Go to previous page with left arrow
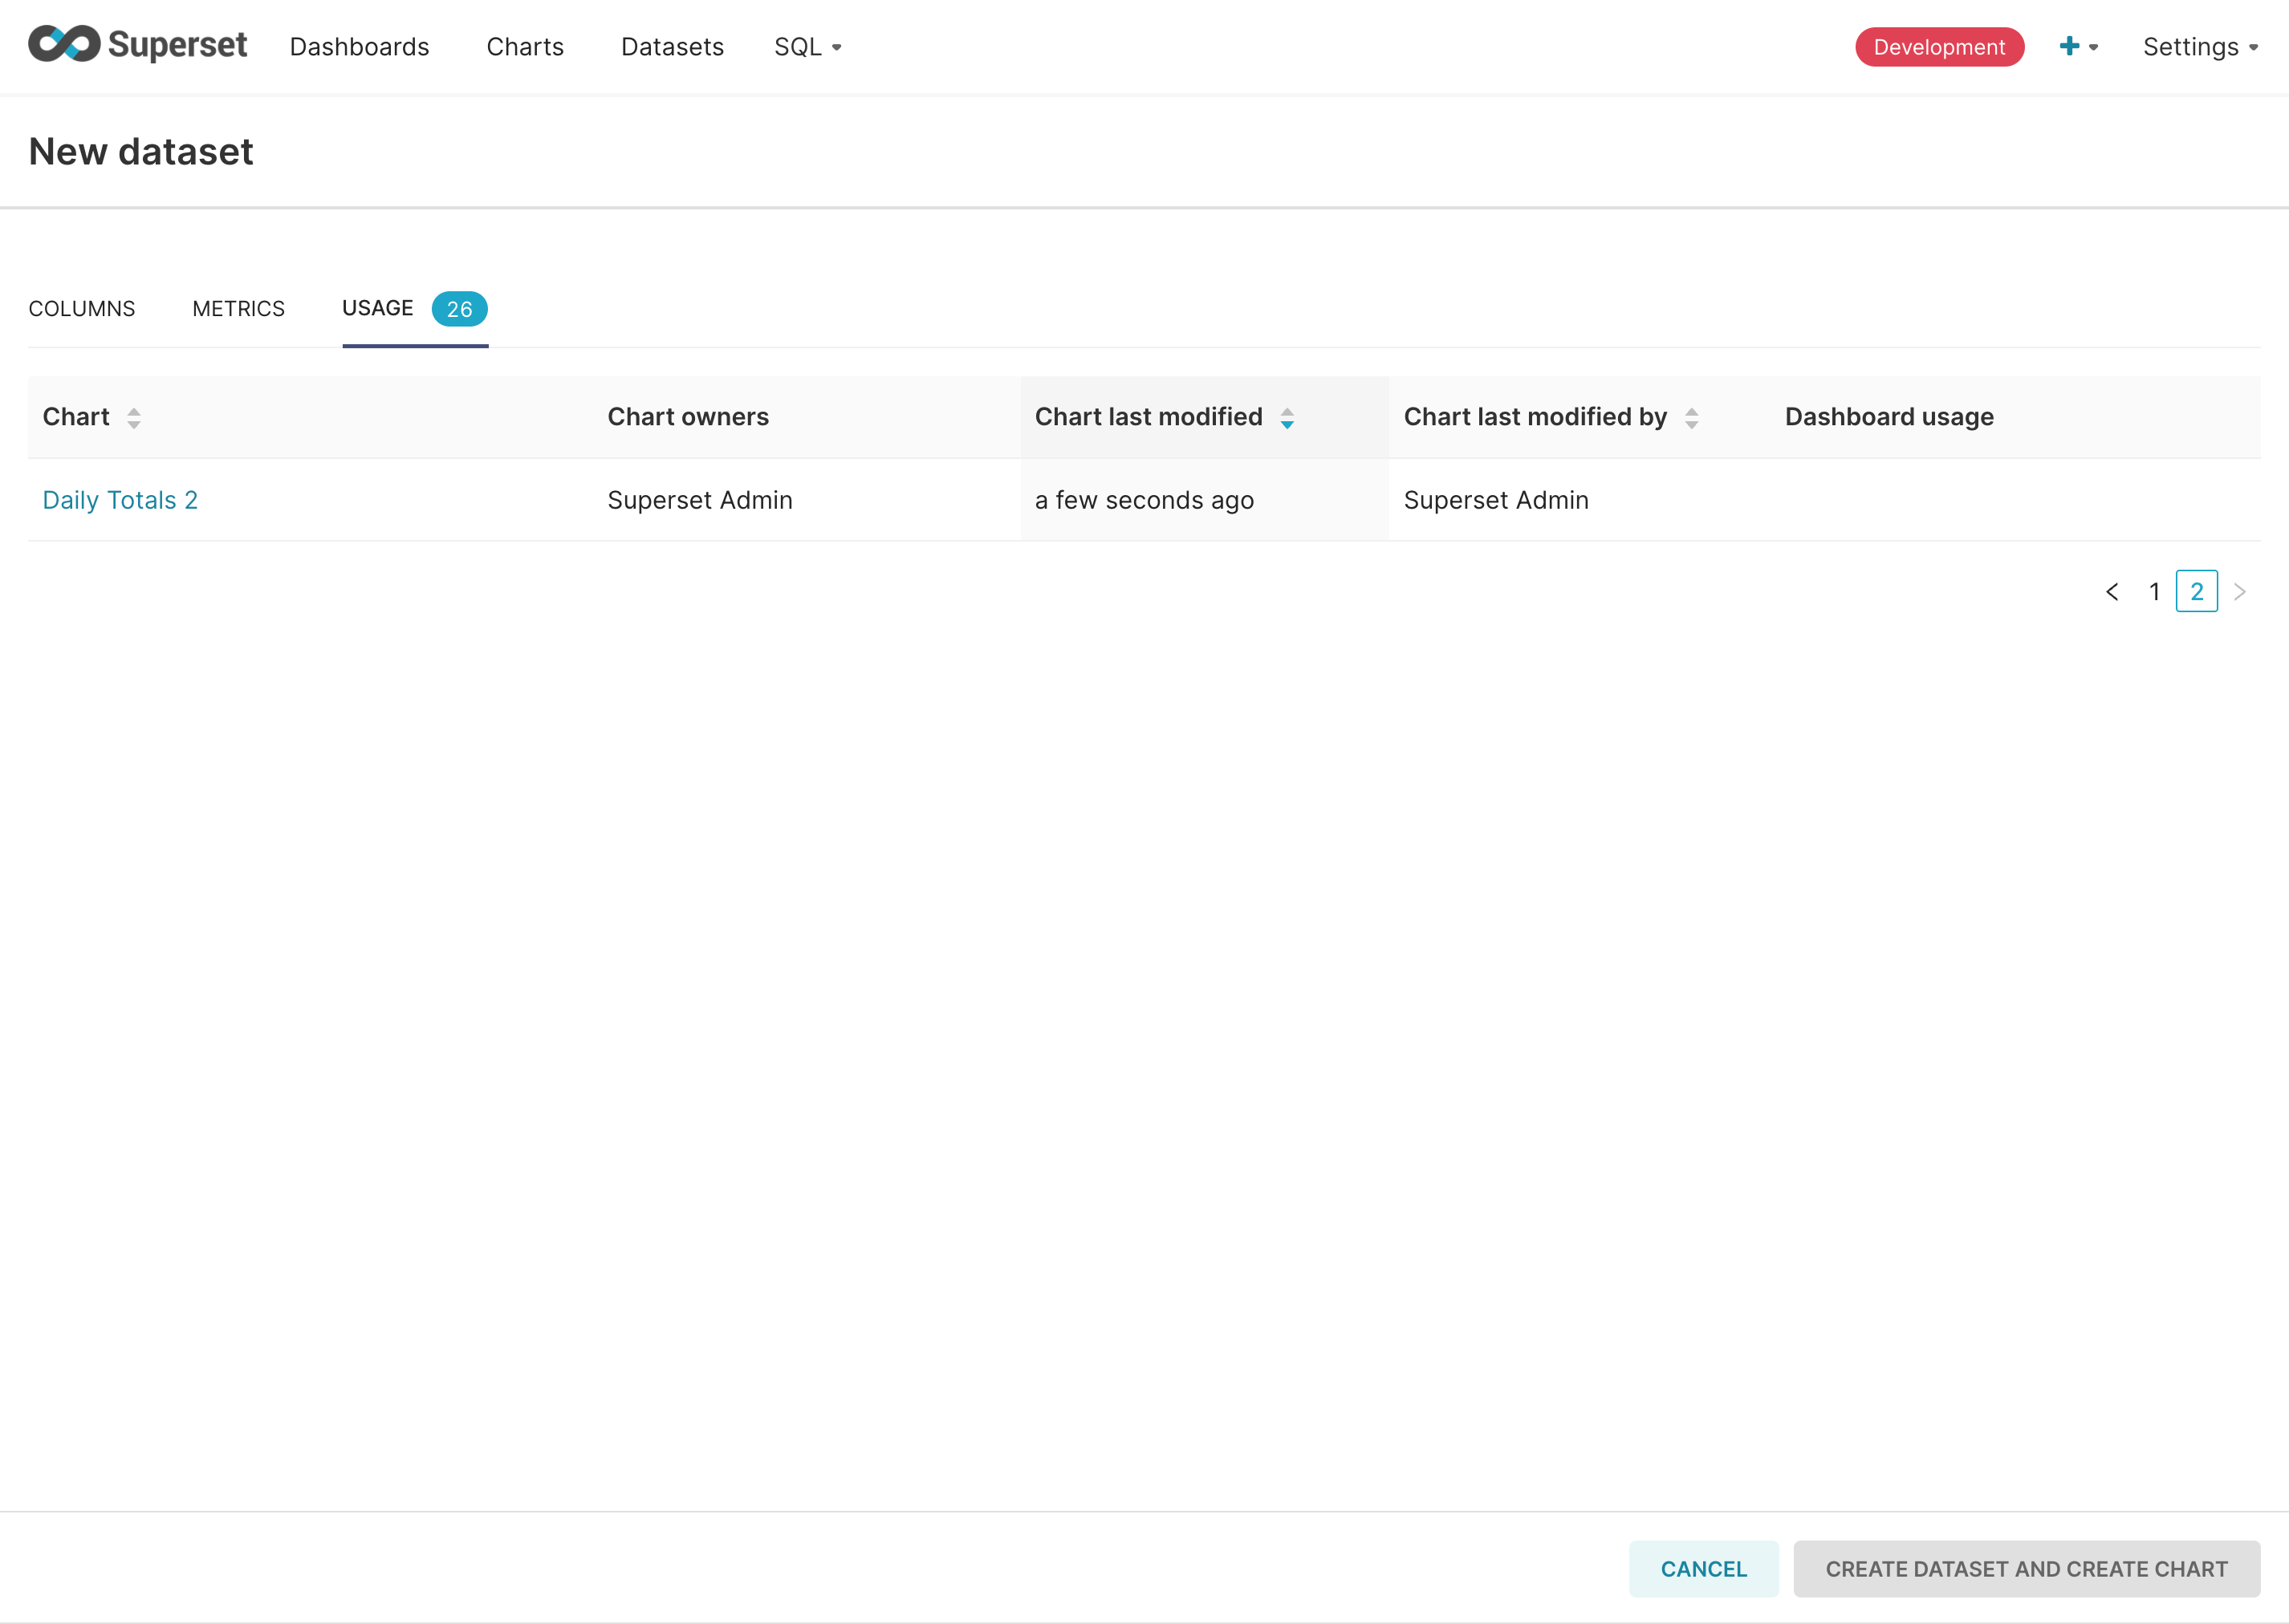 click(x=2112, y=591)
